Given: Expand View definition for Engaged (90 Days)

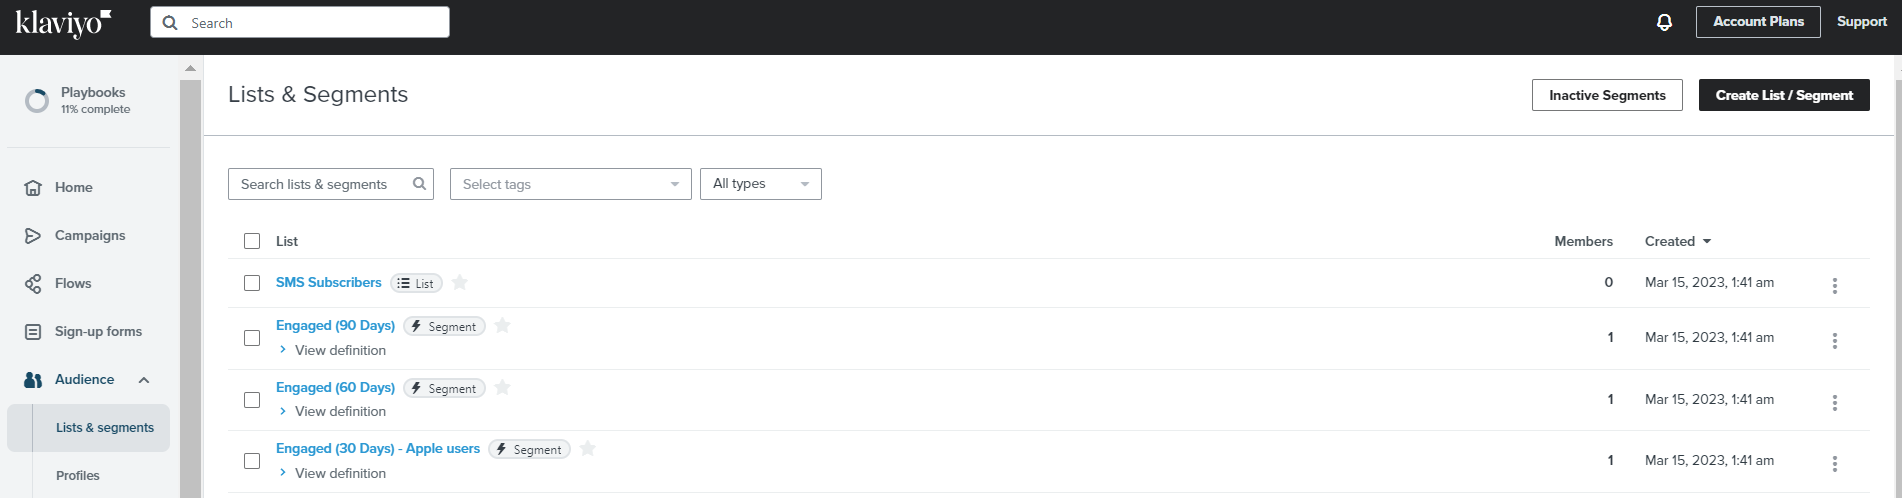Looking at the screenshot, I should click(332, 350).
